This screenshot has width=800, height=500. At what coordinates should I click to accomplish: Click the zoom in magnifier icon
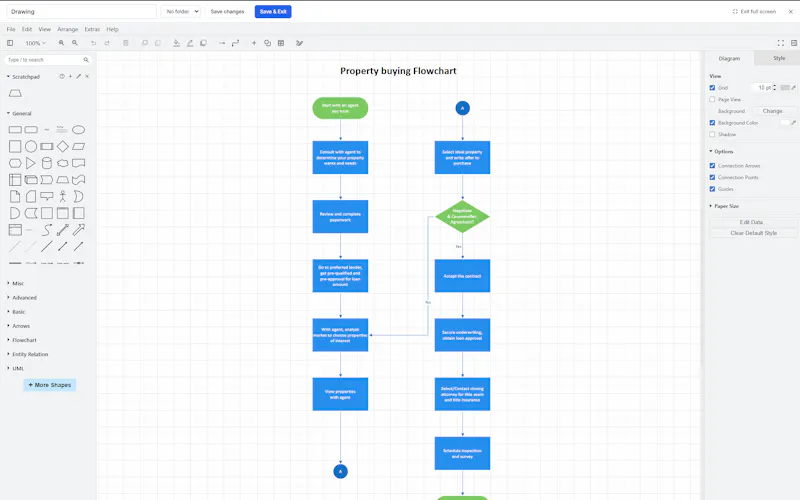61,43
